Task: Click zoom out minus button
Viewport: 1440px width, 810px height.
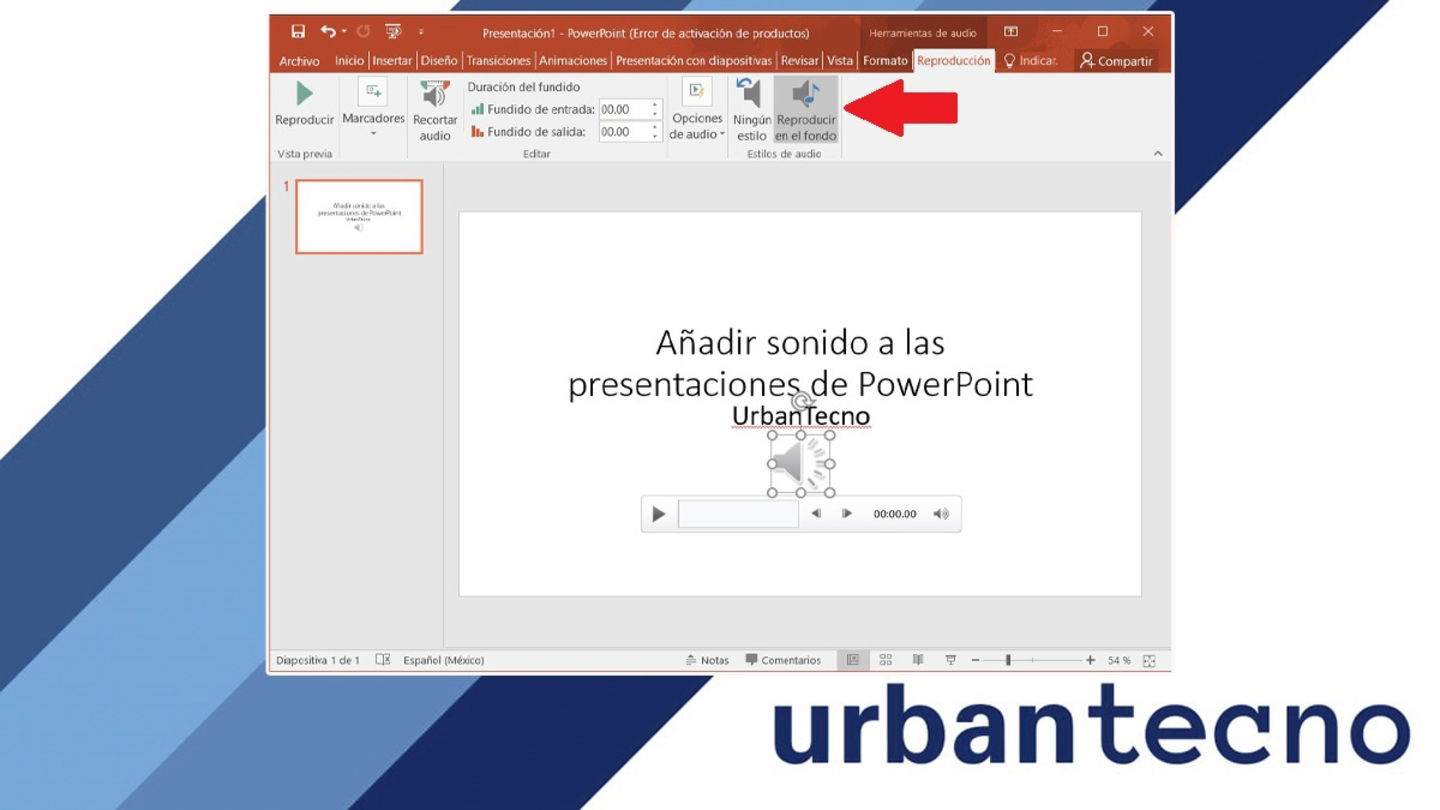Action: (x=975, y=660)
